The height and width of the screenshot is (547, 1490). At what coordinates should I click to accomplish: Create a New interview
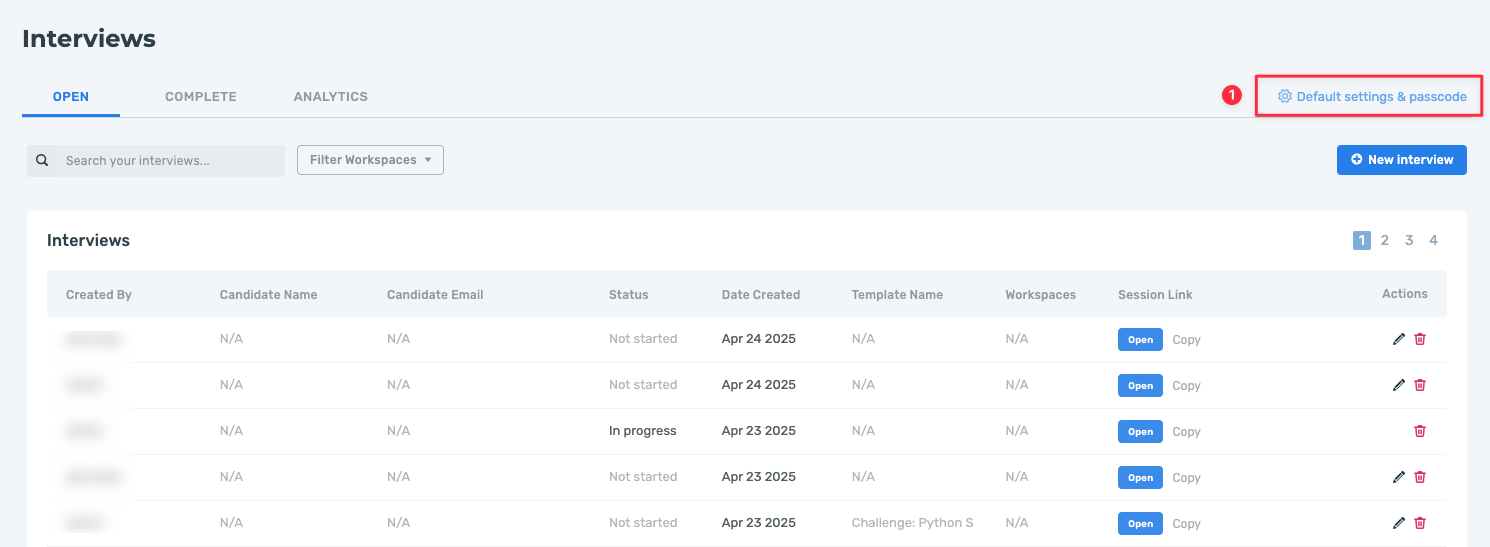point(1401,160)
